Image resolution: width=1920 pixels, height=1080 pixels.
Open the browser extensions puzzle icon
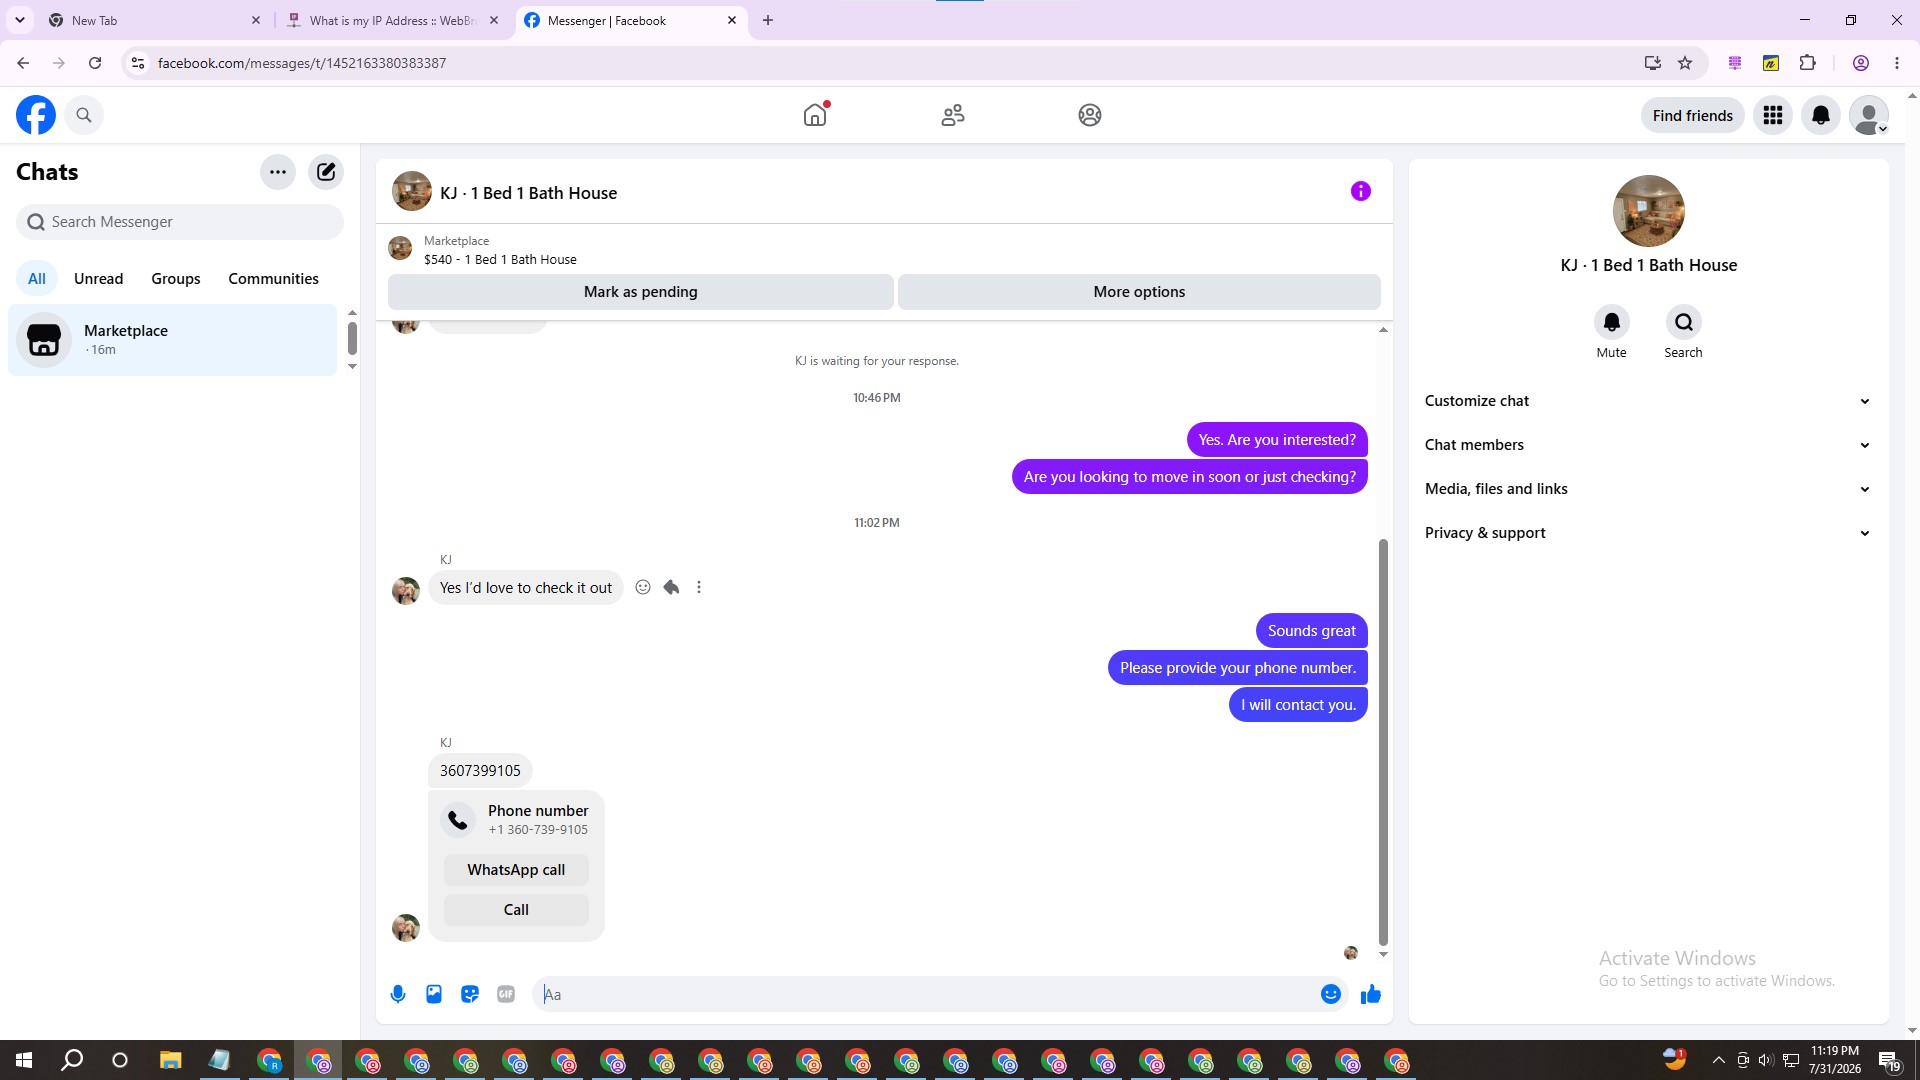[1807, 63]
